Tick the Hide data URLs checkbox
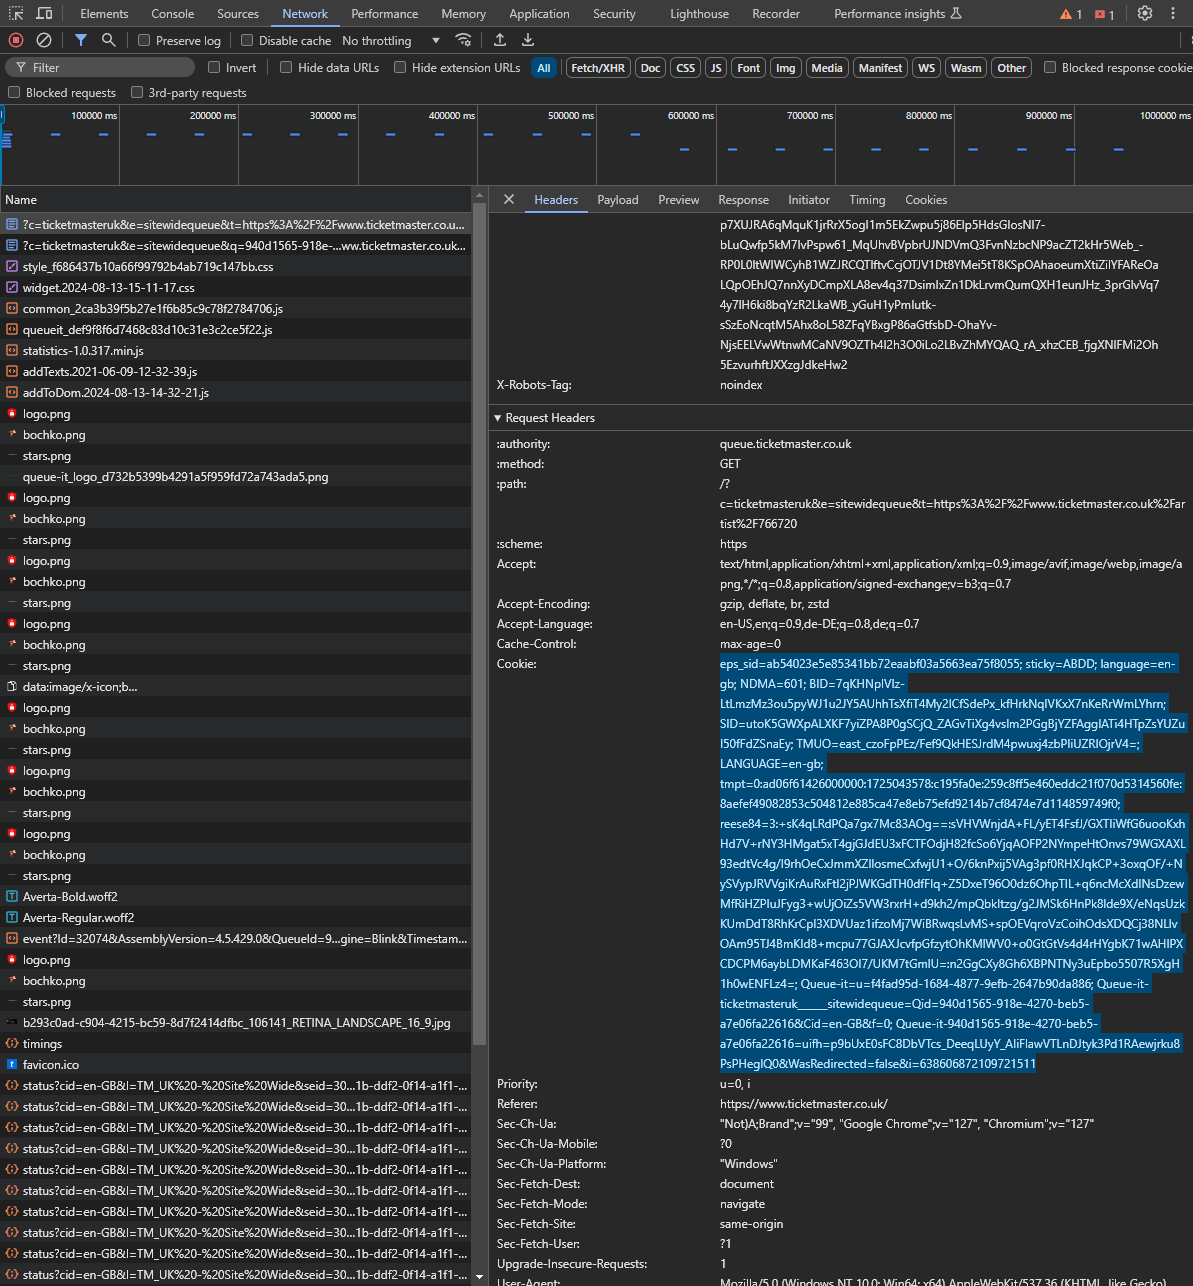This screenshot has height=1286, width=1193. [286, 68]
